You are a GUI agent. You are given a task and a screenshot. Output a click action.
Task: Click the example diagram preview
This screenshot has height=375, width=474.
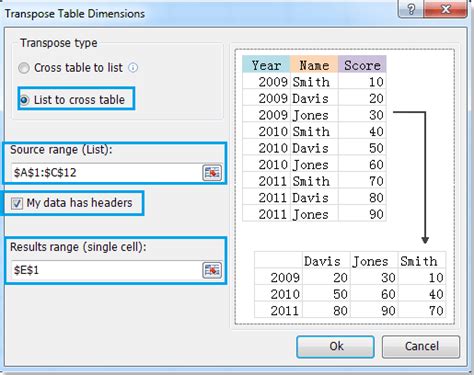(345, 187)
